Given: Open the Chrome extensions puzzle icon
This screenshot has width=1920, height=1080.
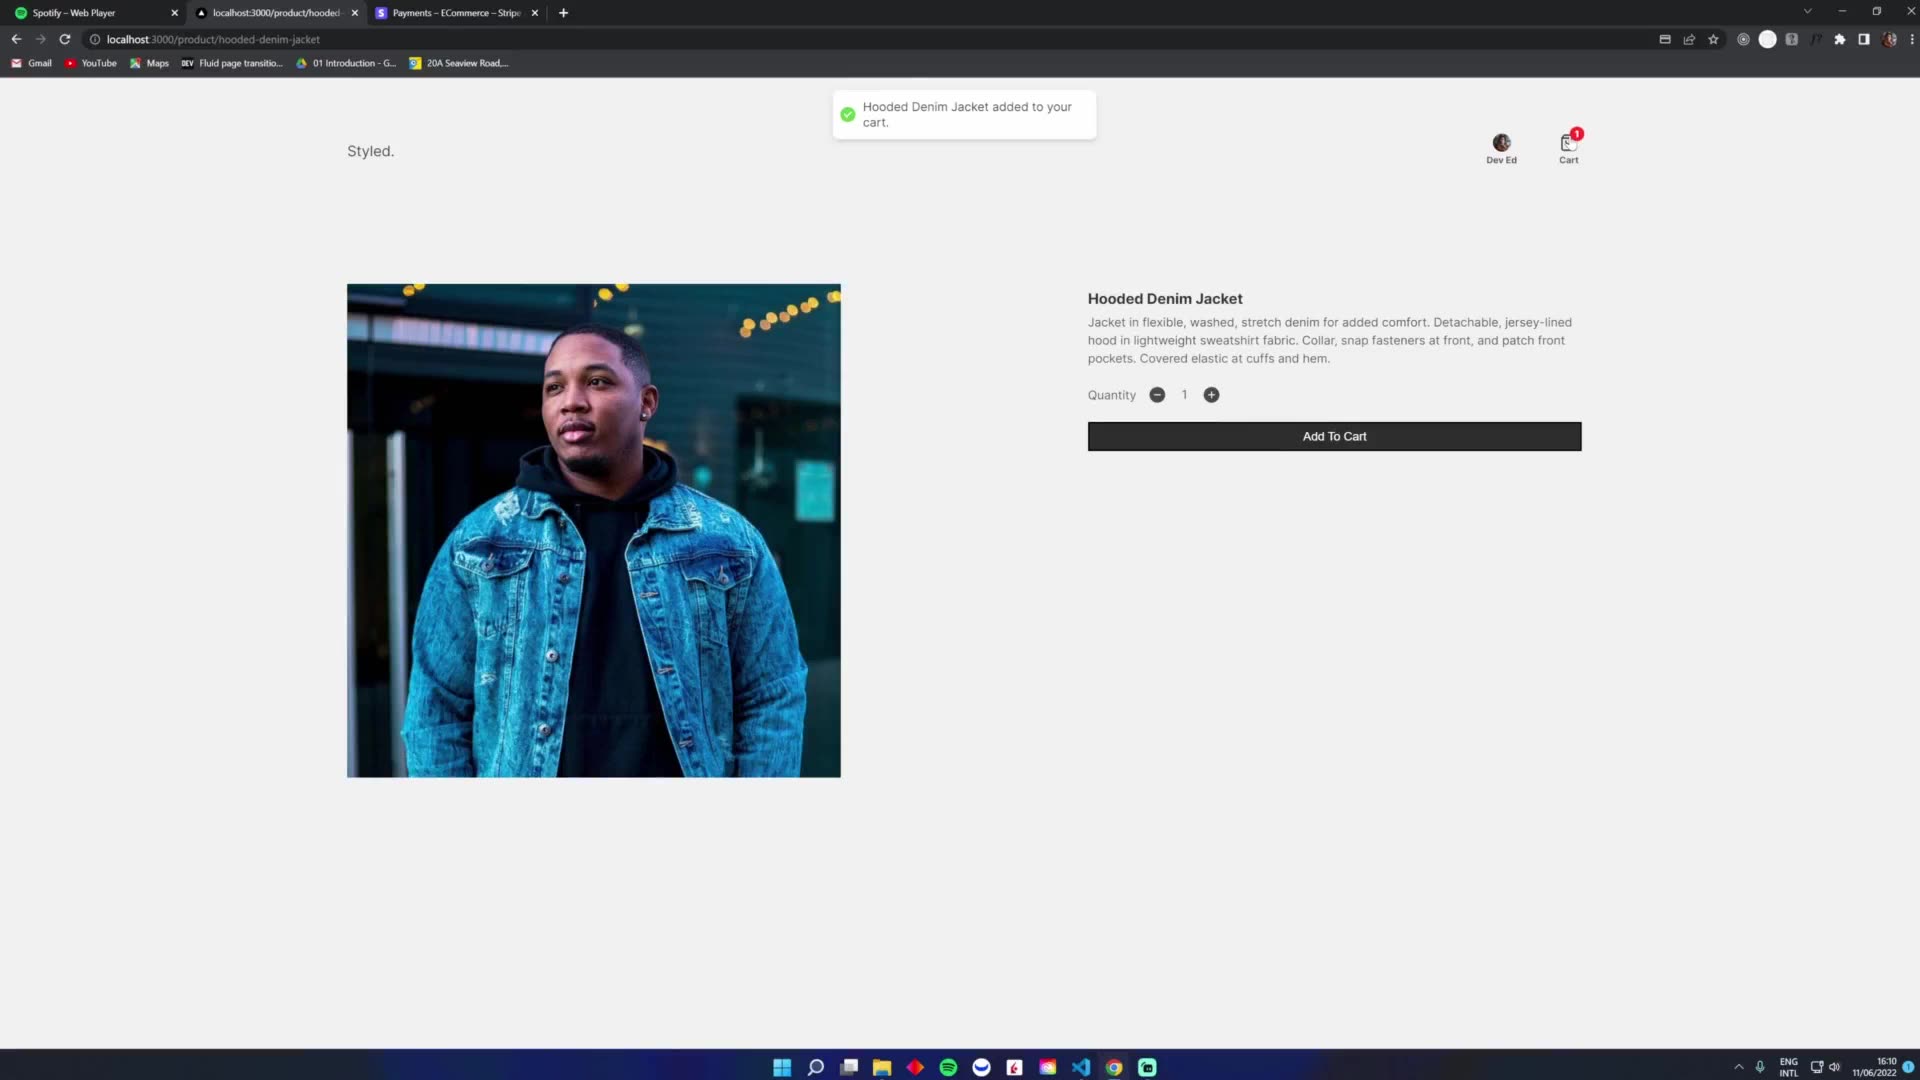Looking at the screenshot, I should [1840, 39].
